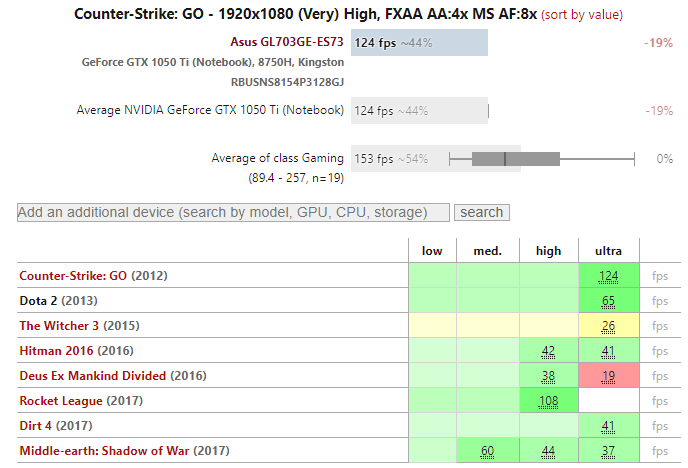Click the Asus GL703GE 124 fps bar
This screenshot has width=688, height=468.
419,43
